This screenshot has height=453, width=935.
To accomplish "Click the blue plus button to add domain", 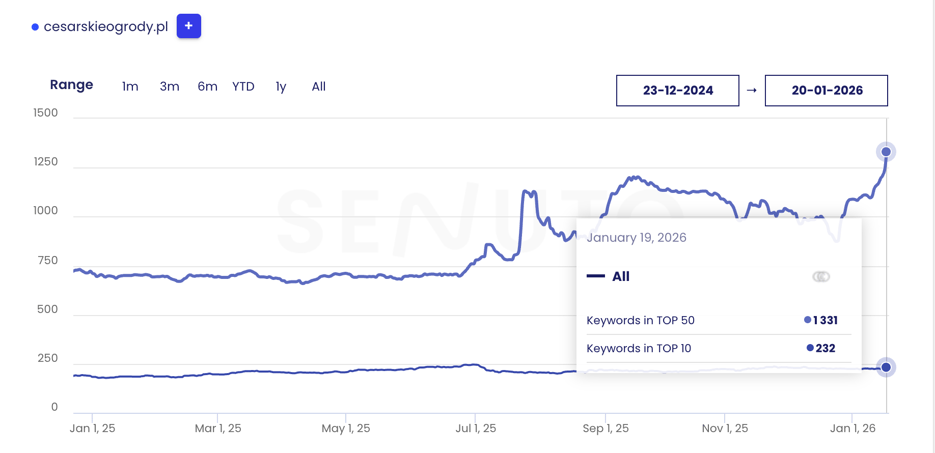I will click(x=188, y=26).
